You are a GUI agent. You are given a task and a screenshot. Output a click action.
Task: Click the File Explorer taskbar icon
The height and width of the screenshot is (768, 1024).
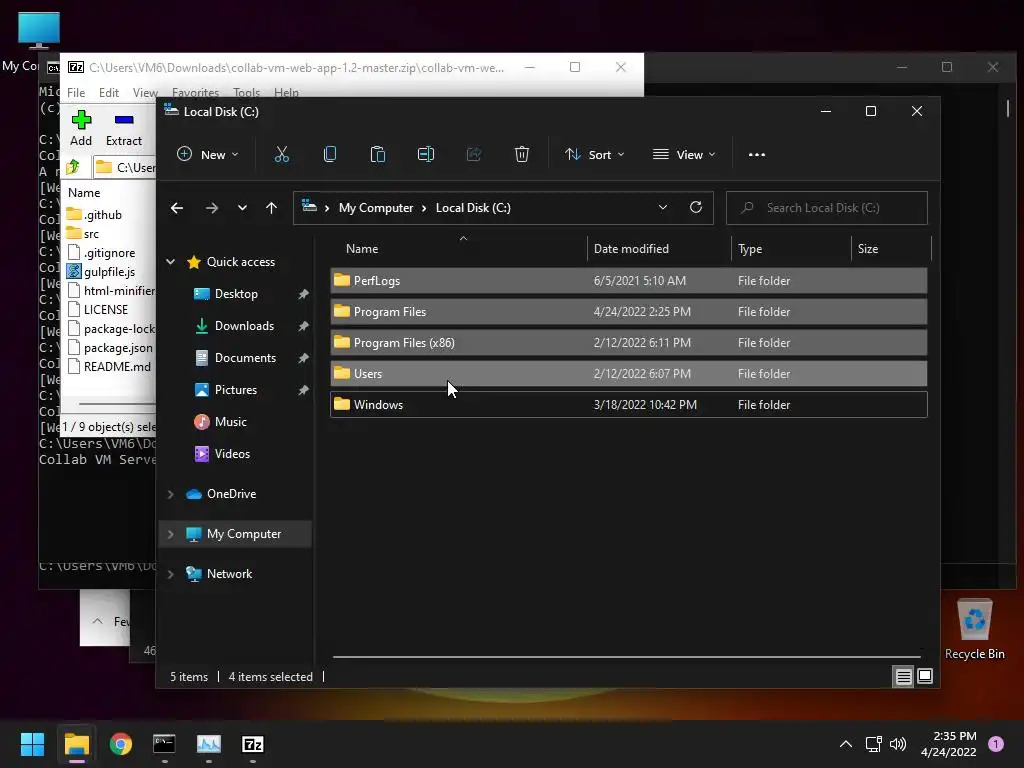tap(76, 744)
